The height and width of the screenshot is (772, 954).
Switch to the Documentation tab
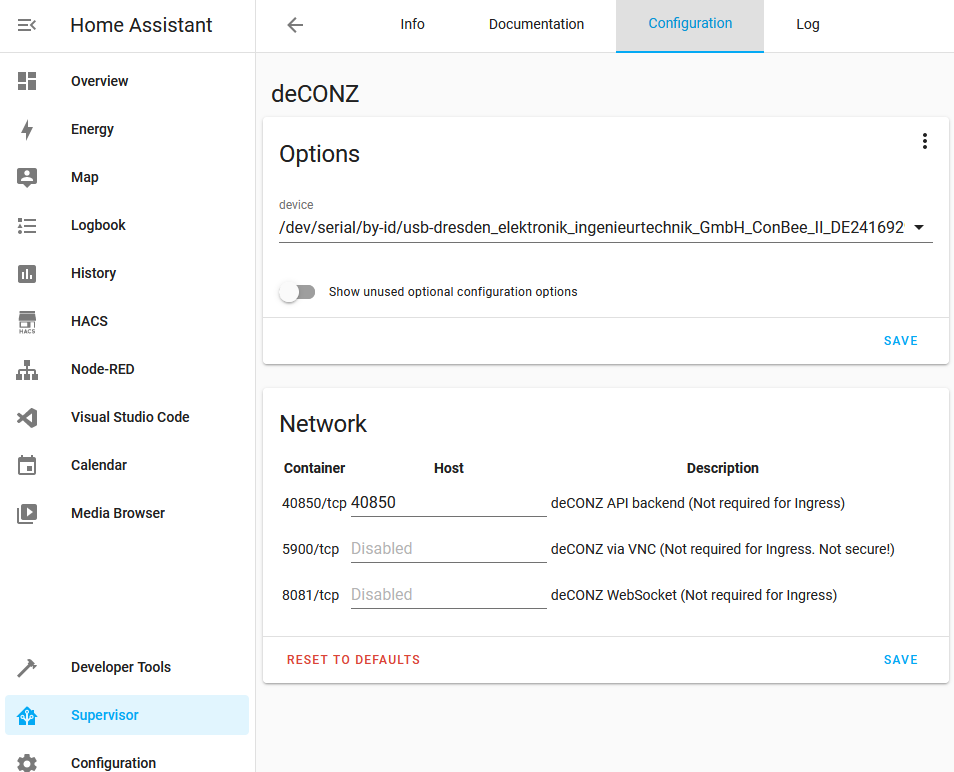pos(536,24)
